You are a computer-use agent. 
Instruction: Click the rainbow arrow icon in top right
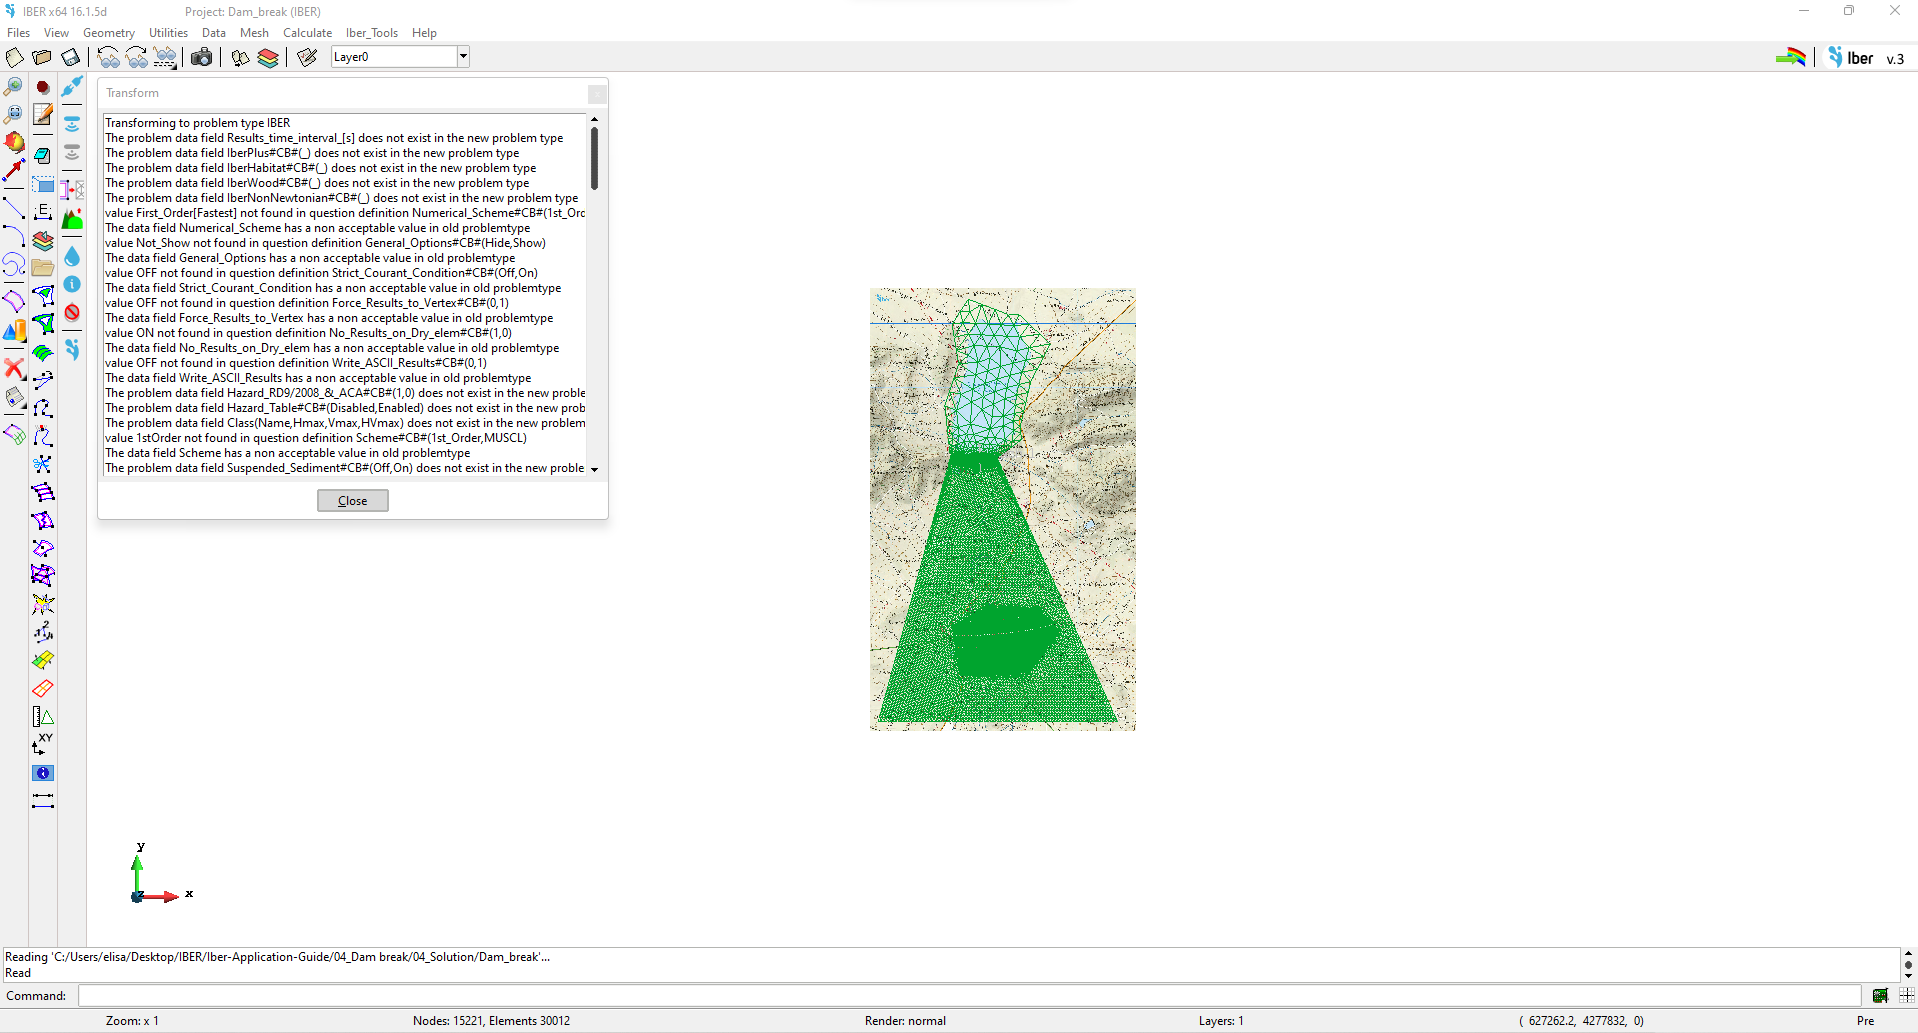(1790, 57)
